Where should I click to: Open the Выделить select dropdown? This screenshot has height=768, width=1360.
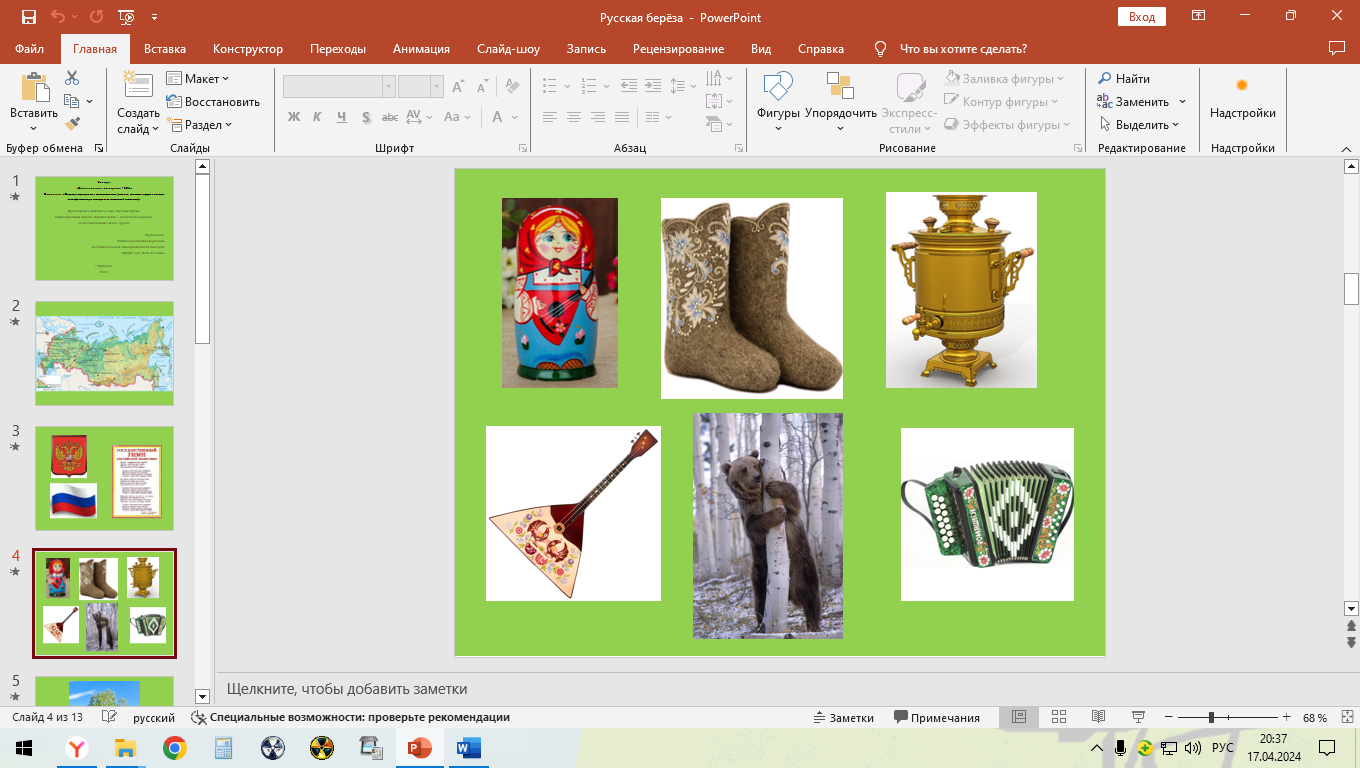[1140, 125]
